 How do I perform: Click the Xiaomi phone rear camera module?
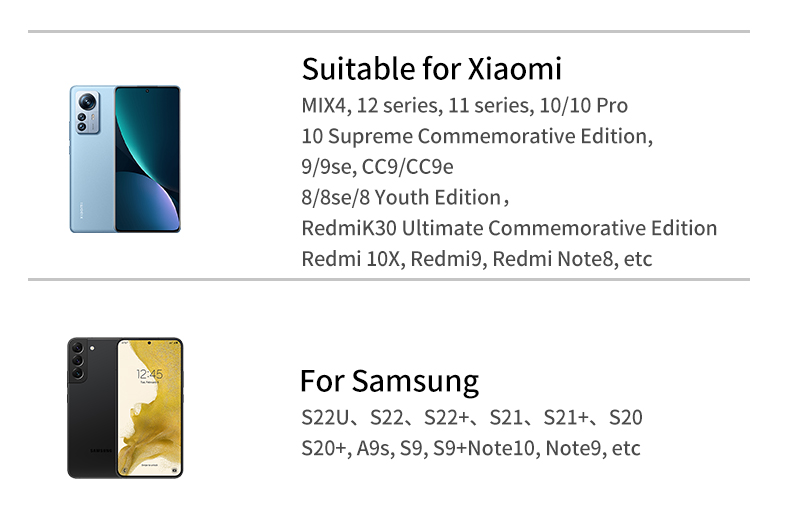pyautogui.click(x=88, y=113)
